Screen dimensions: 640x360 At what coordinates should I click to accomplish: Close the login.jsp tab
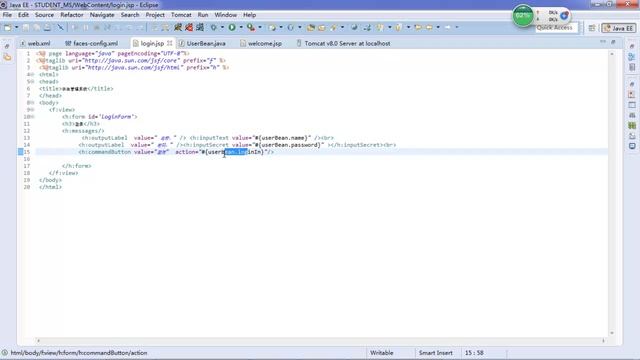tap(169, 43)
